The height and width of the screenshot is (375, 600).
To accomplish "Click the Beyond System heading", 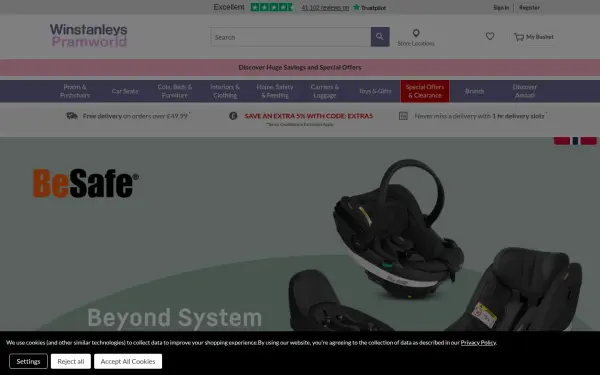I will click(174, 318).
